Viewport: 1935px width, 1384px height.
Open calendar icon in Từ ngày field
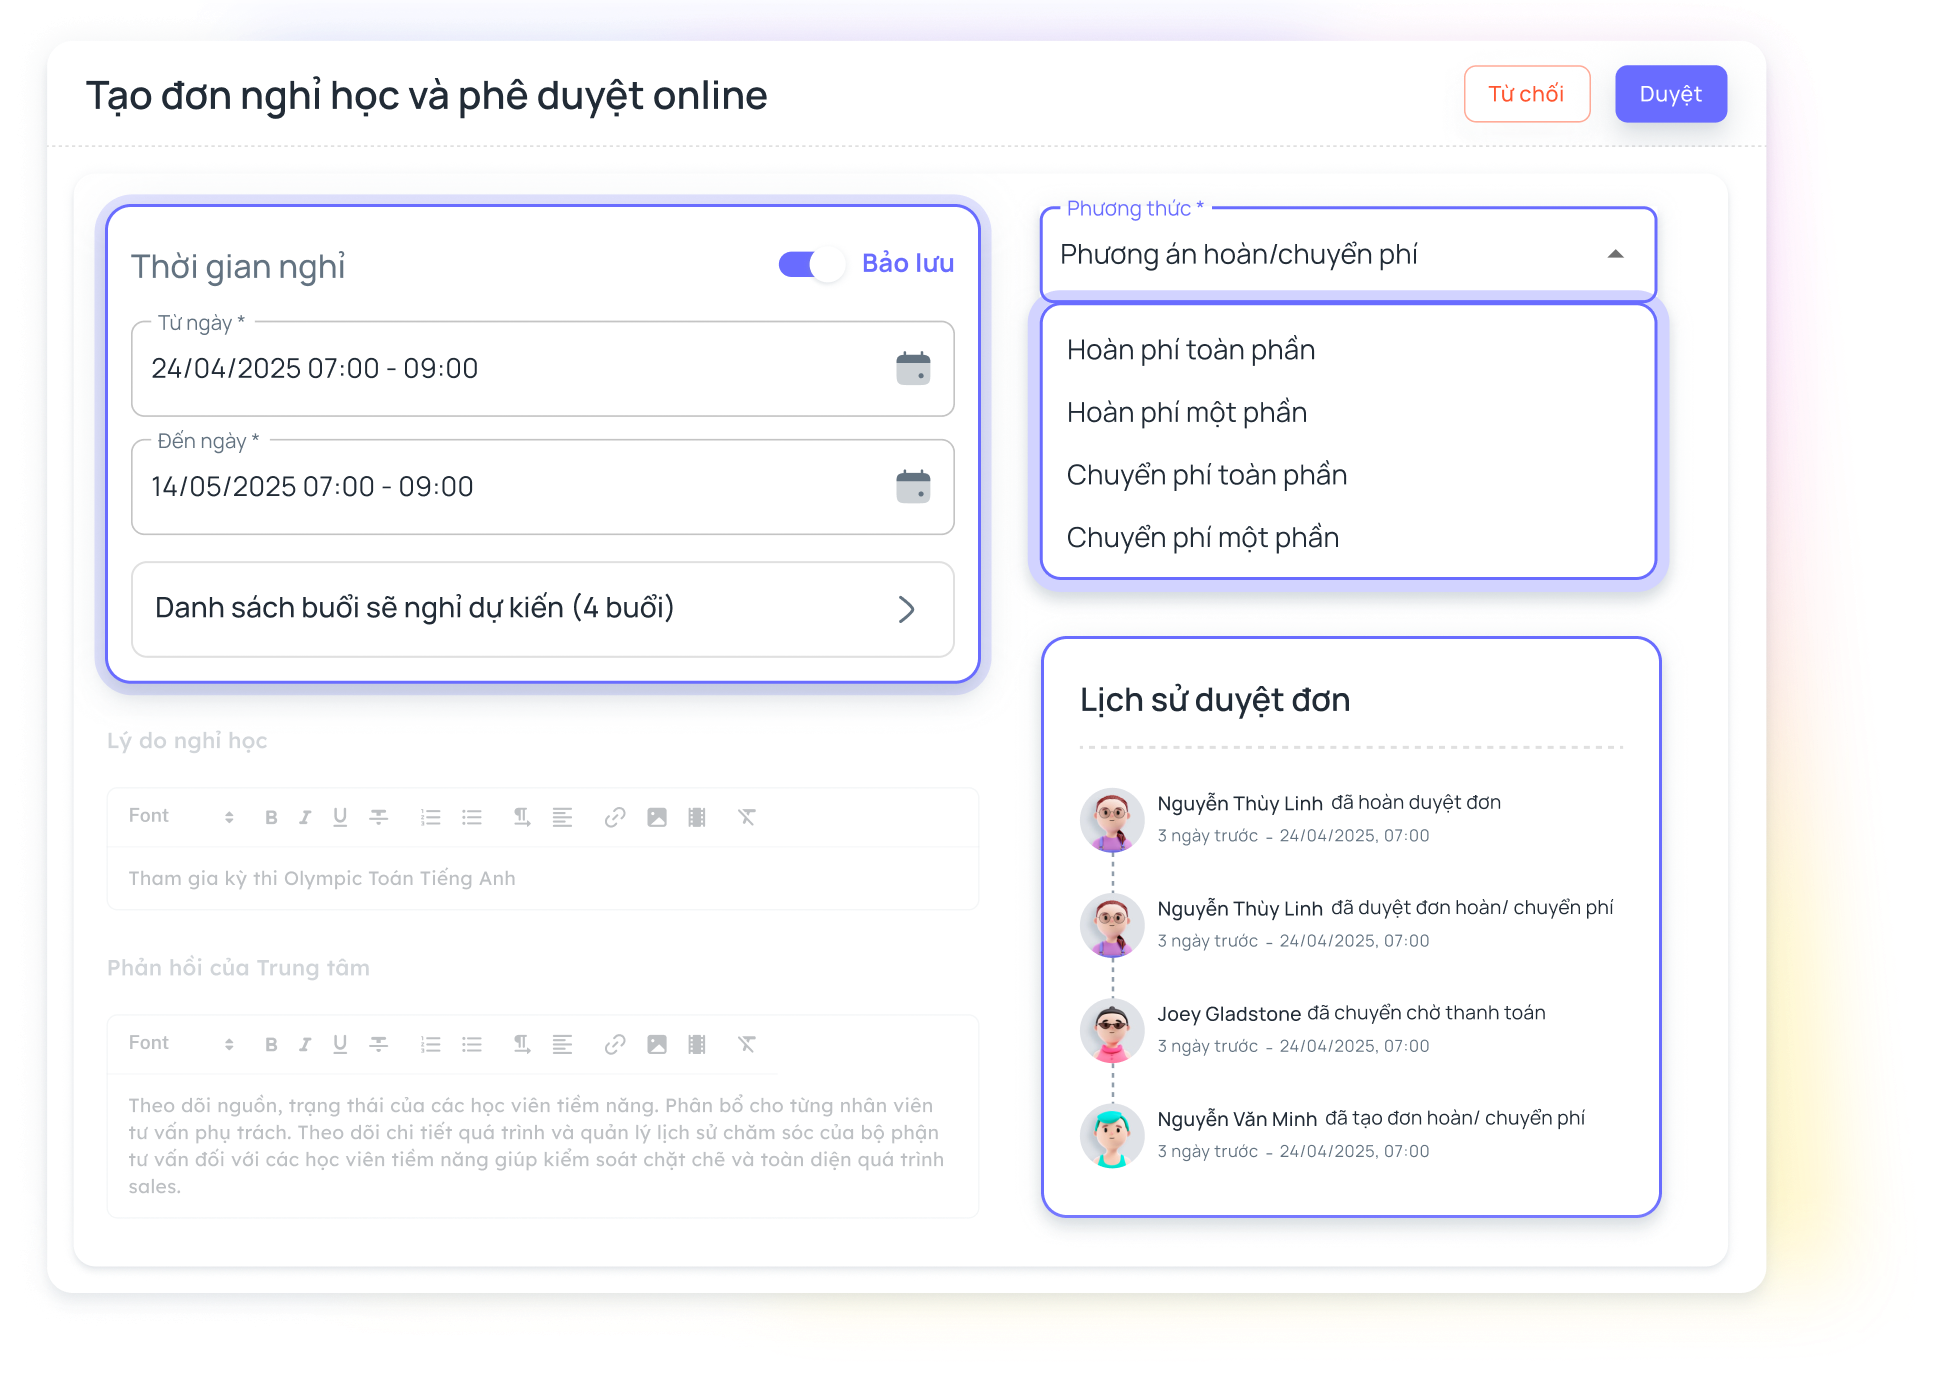912,368
